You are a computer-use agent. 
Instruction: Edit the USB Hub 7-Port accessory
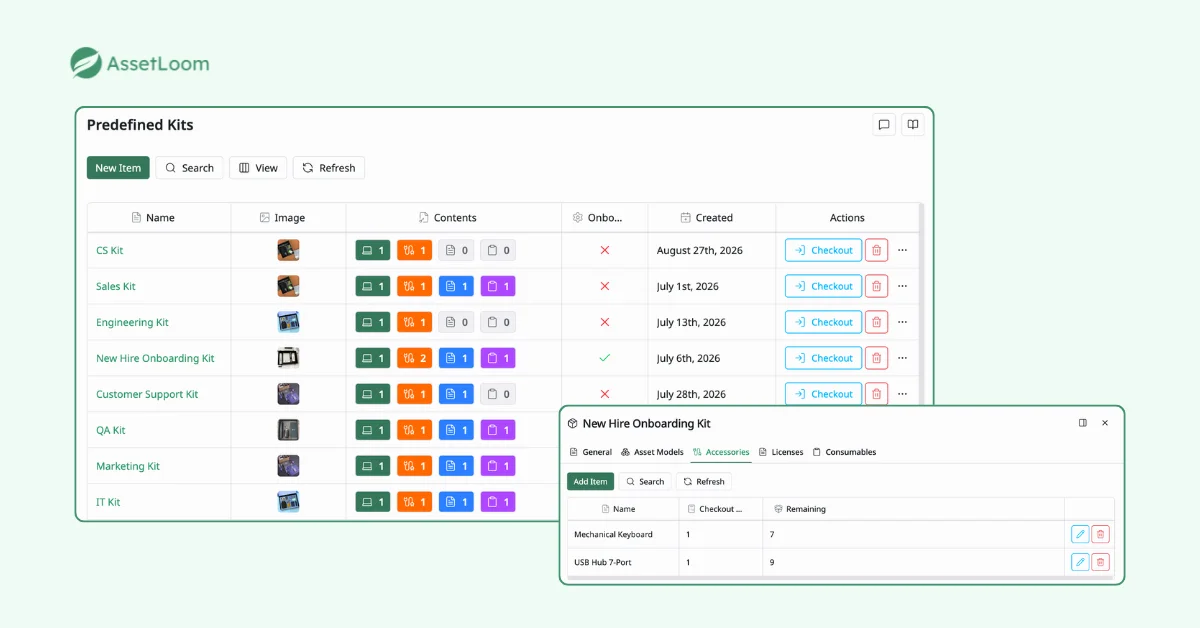[x=1080, y=562]
